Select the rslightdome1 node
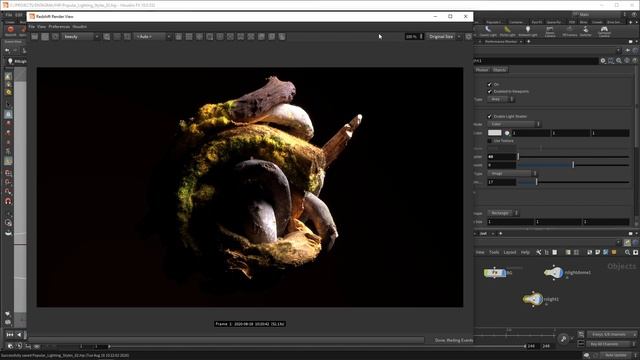 553,272
